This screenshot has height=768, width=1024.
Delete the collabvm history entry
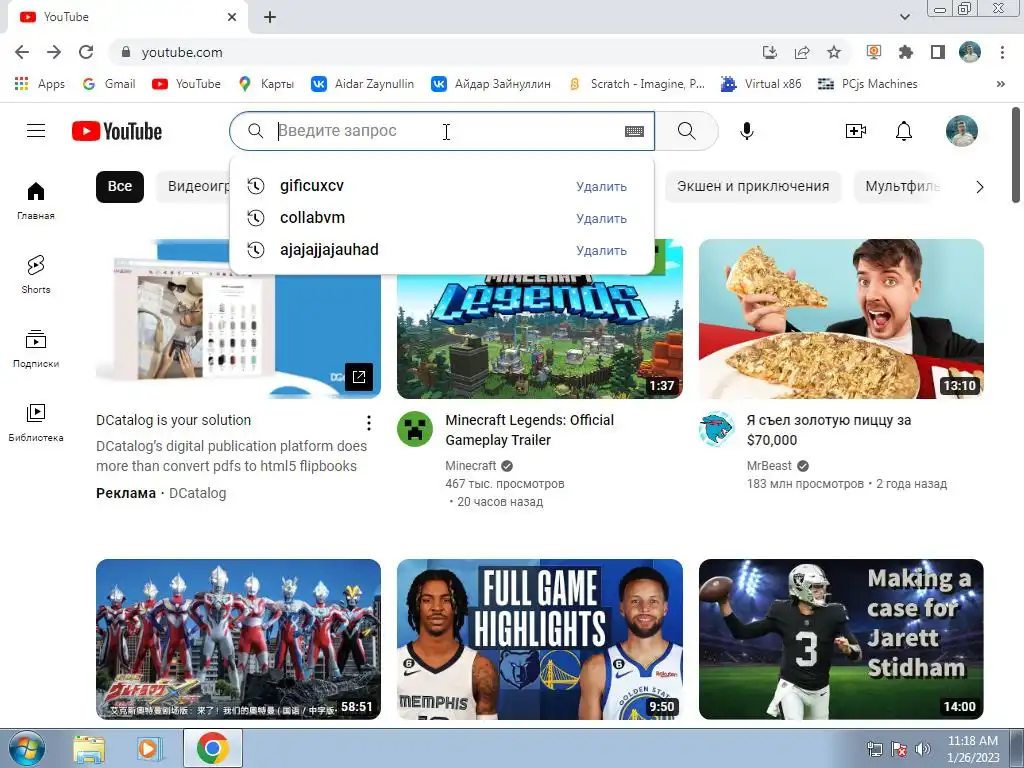tap(601, 218)
